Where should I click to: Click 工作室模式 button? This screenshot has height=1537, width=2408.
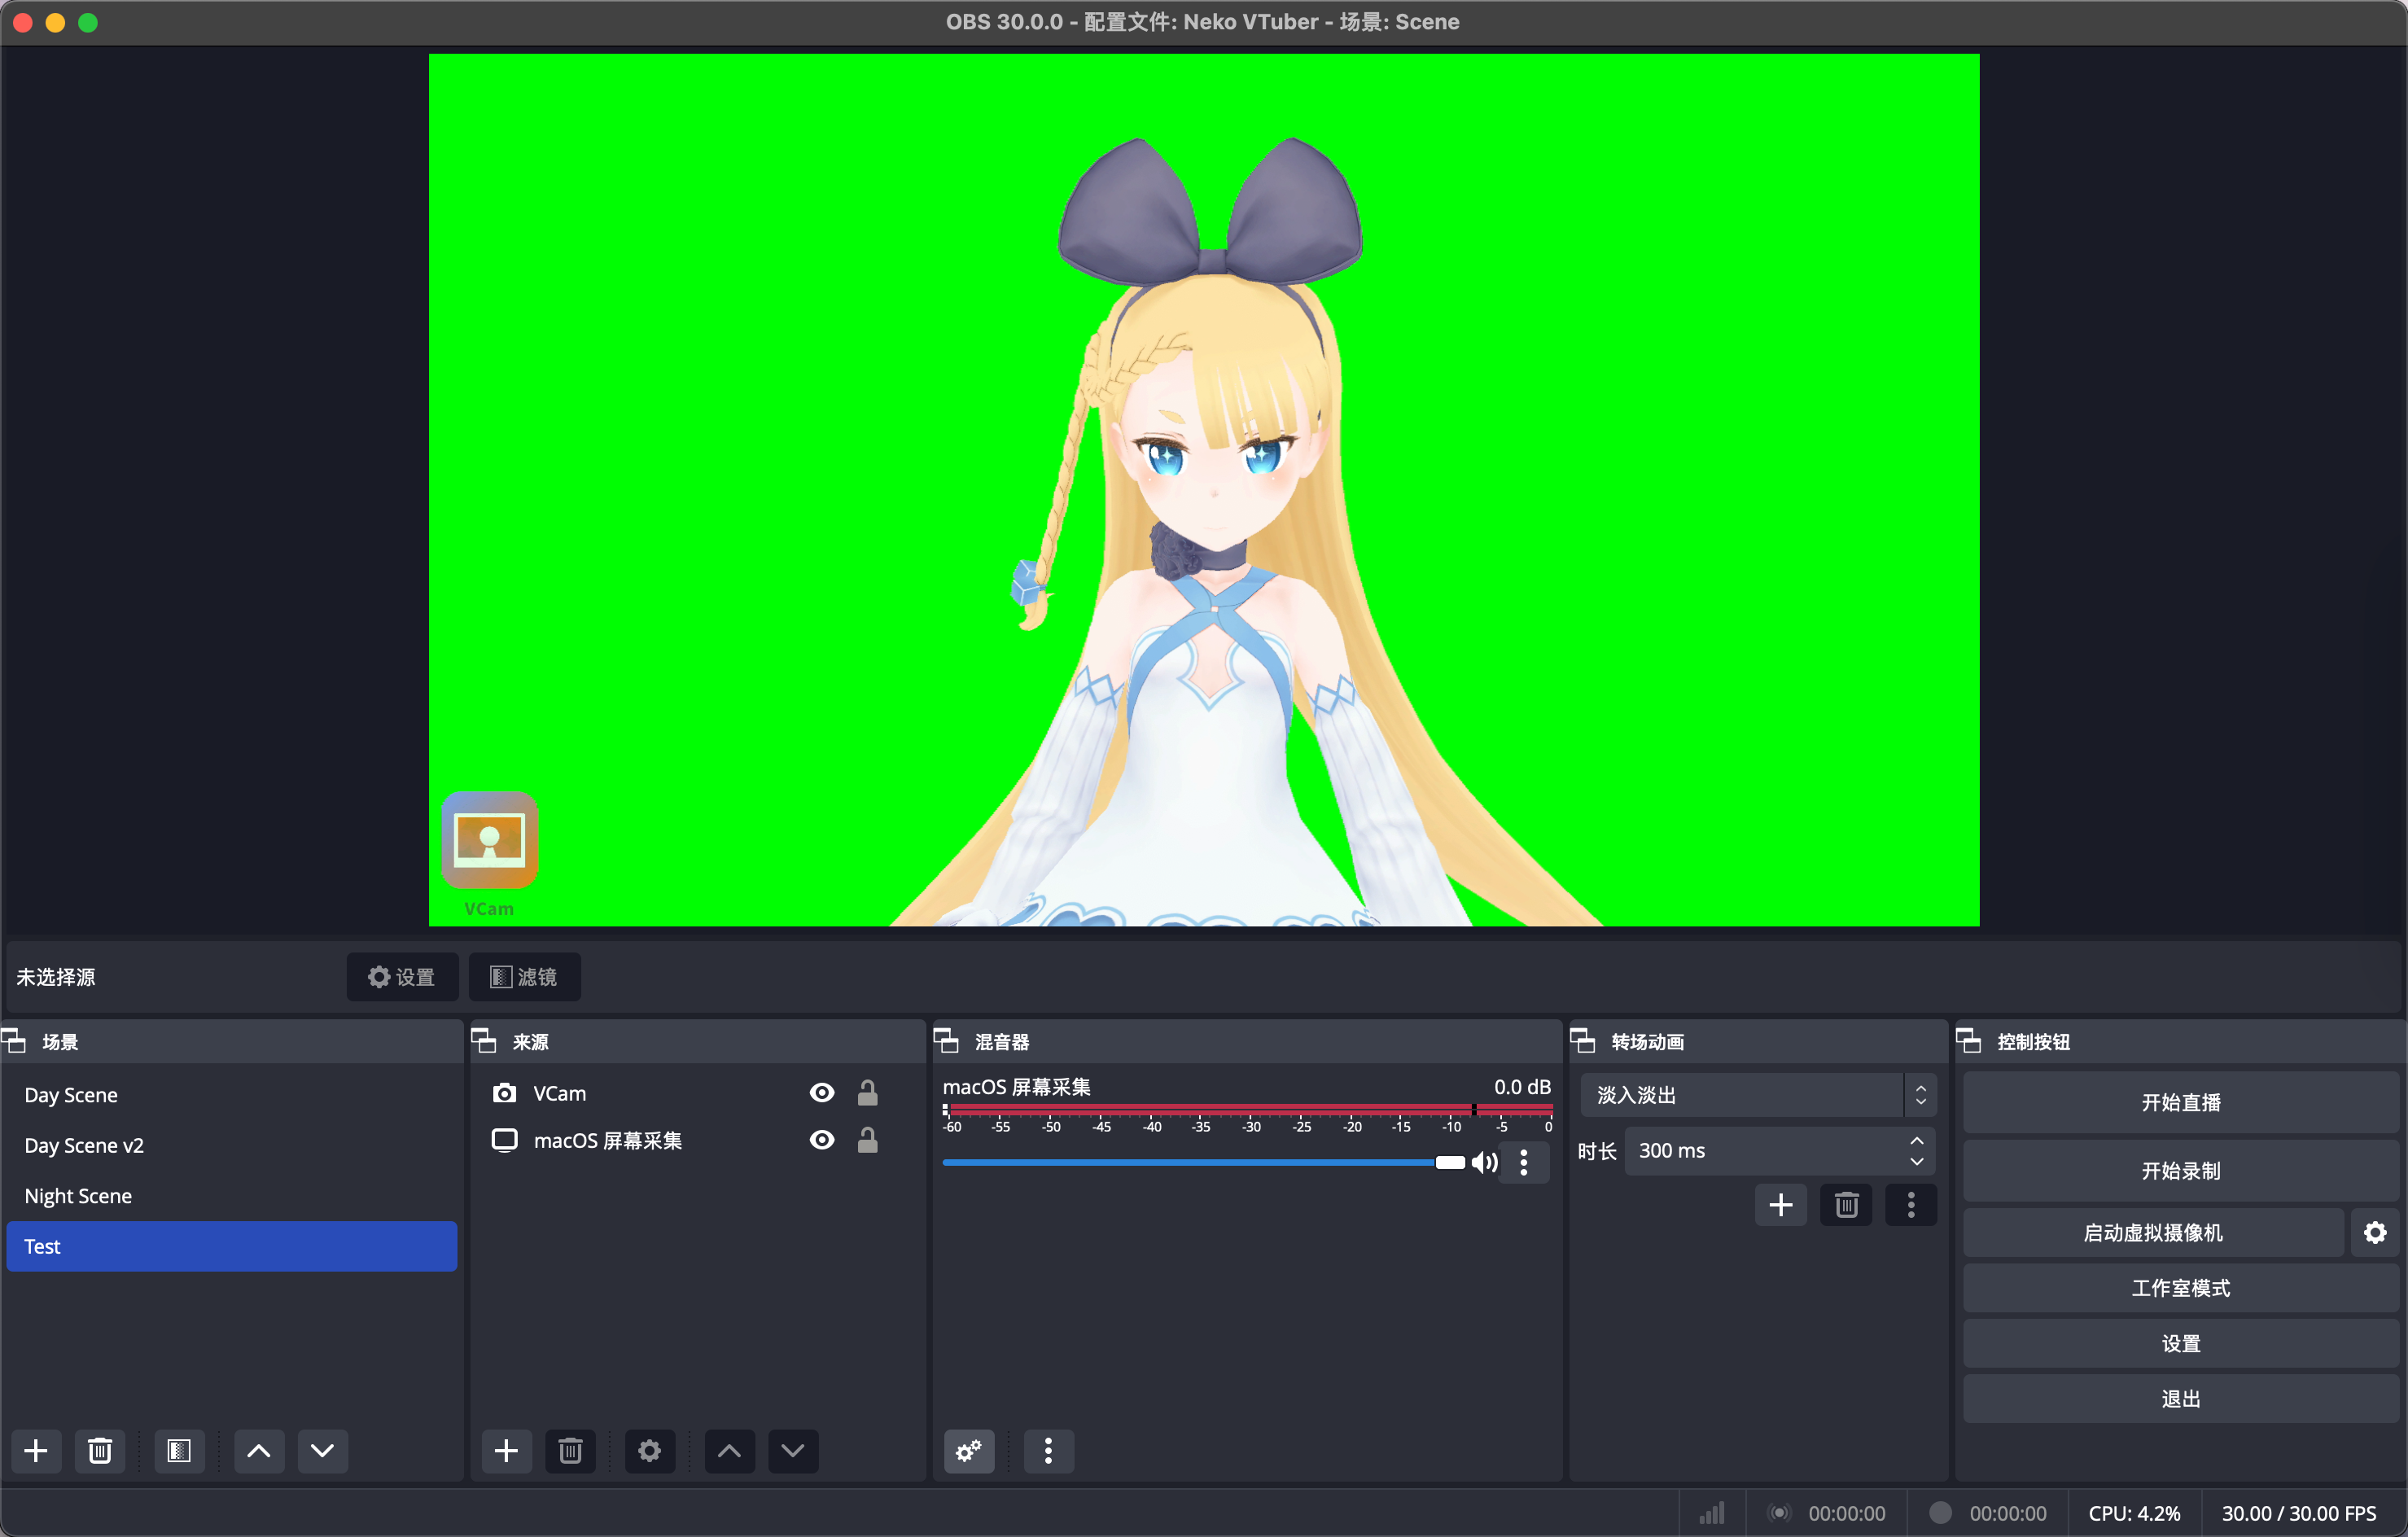pyautogui.click(x=2180, y=1288)
